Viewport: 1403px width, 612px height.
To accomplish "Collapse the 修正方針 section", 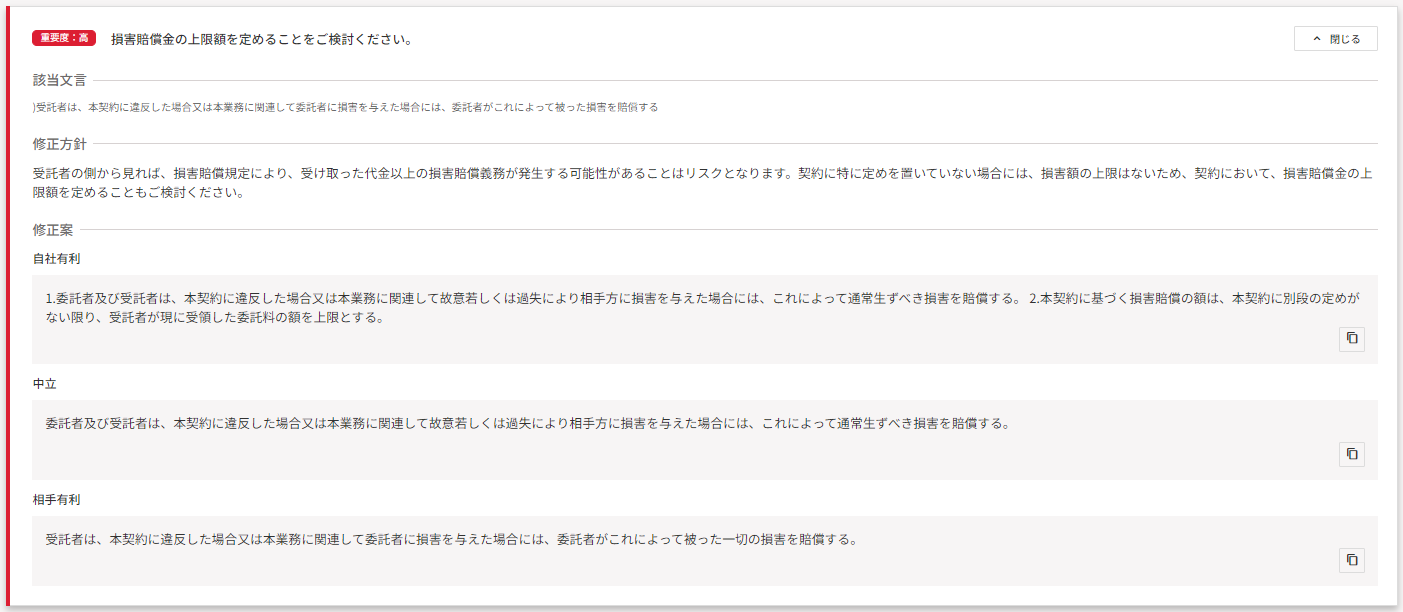I will (x=56, y=142).
